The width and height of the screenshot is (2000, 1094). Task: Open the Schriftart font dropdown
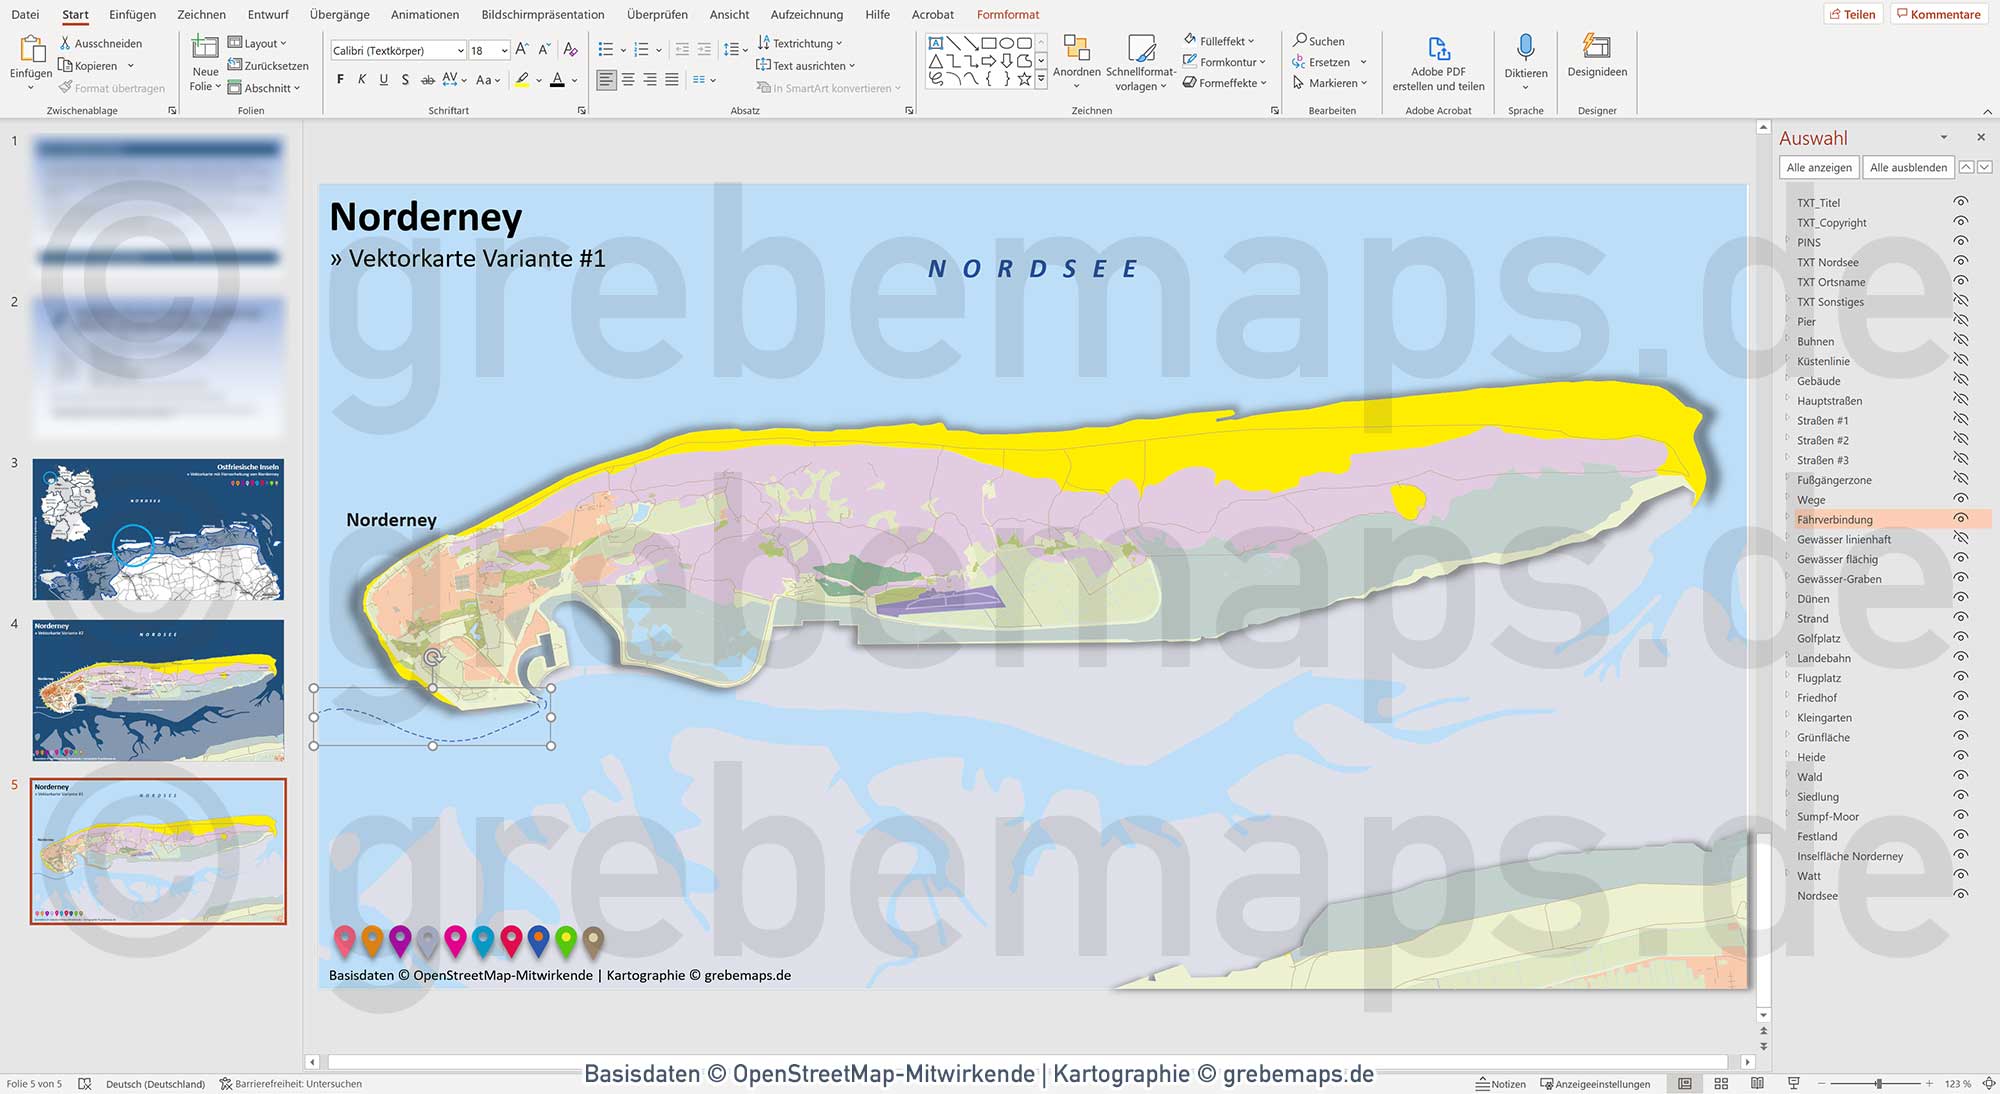coord(460,49)
